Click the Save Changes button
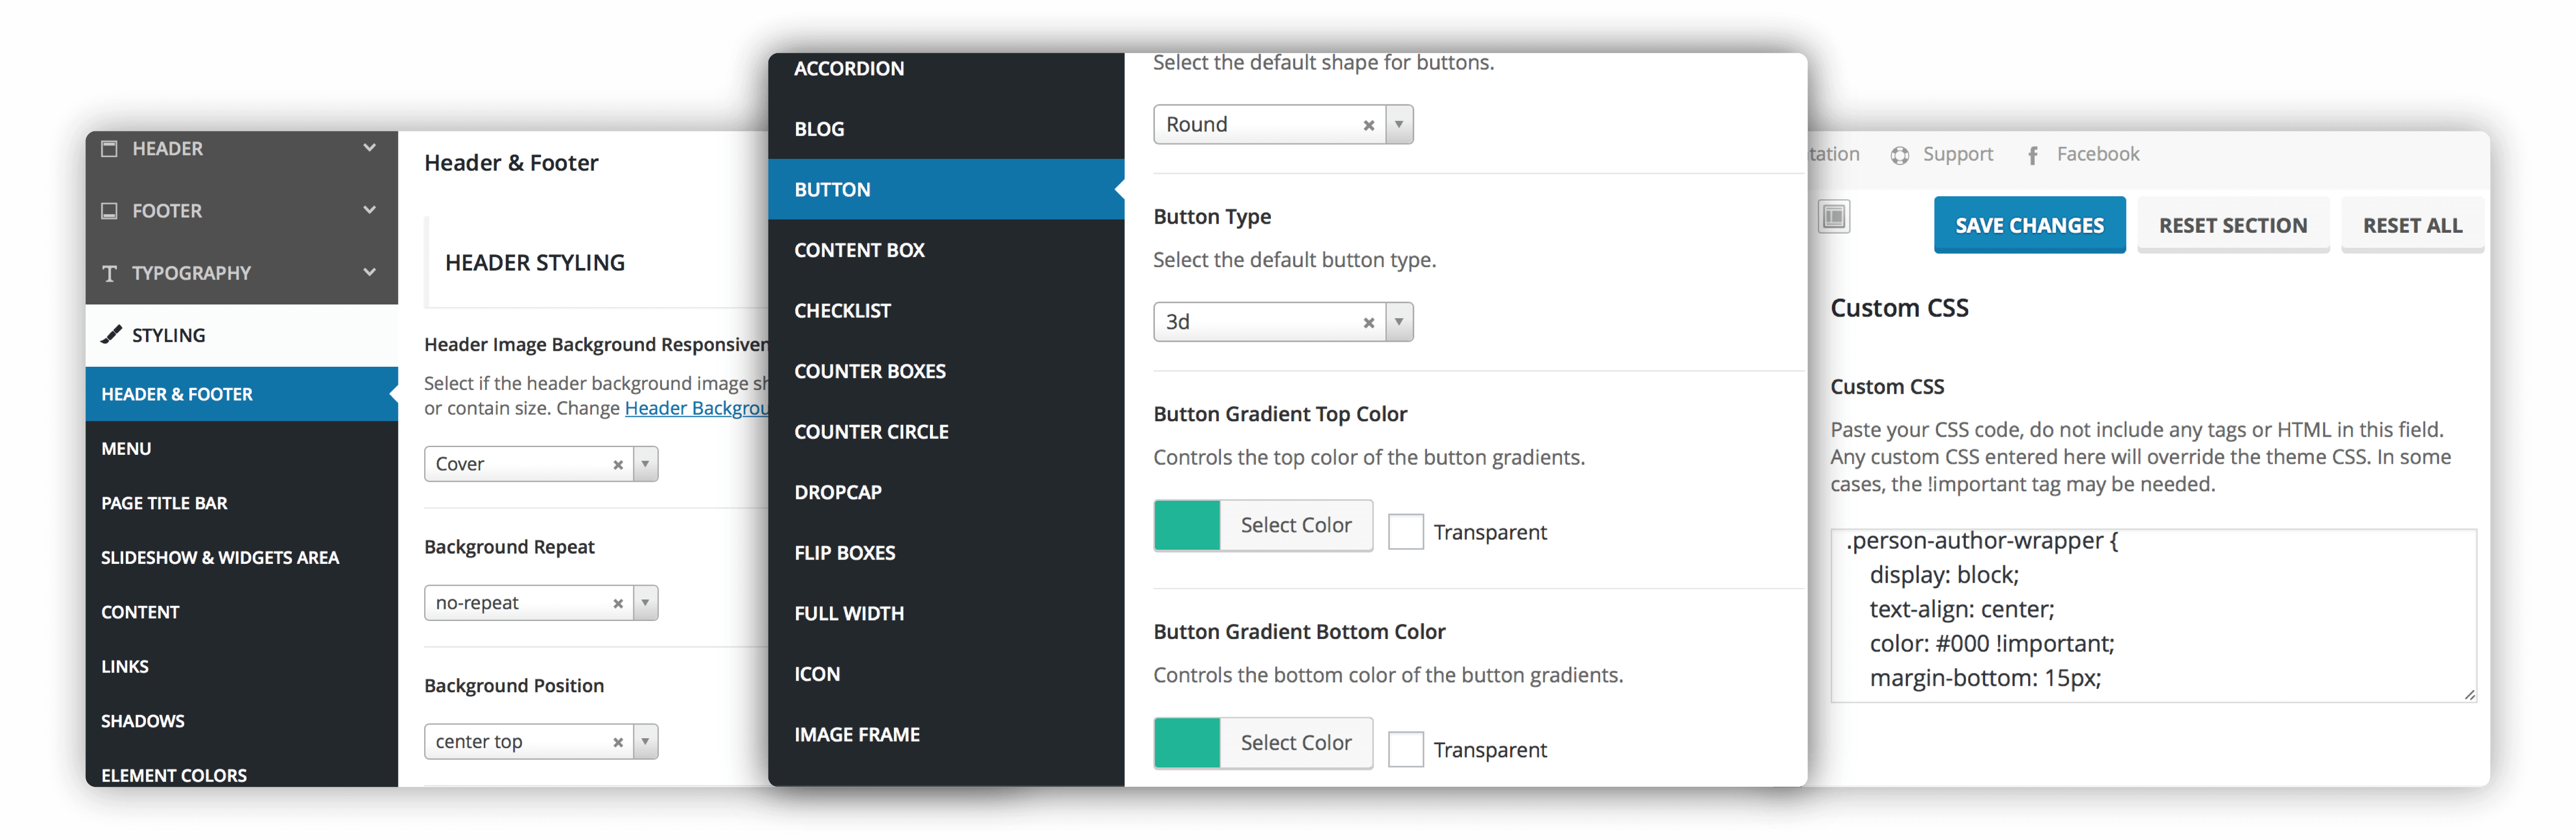Viewport: 2576px width, 840px height. click(2029, 225)
